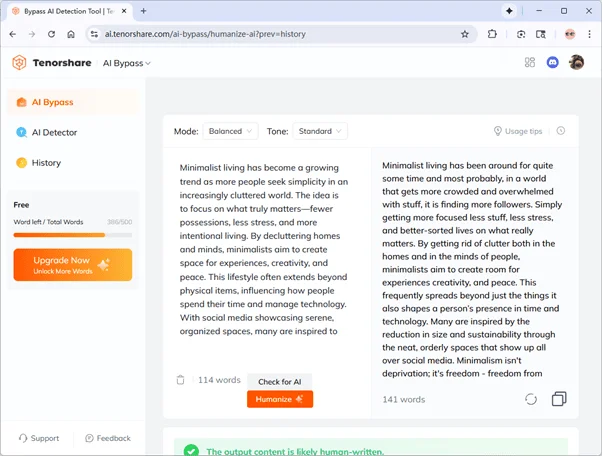Click the address bar URL
The height and width of the screenshot is (456, 602).
[205, 34]
